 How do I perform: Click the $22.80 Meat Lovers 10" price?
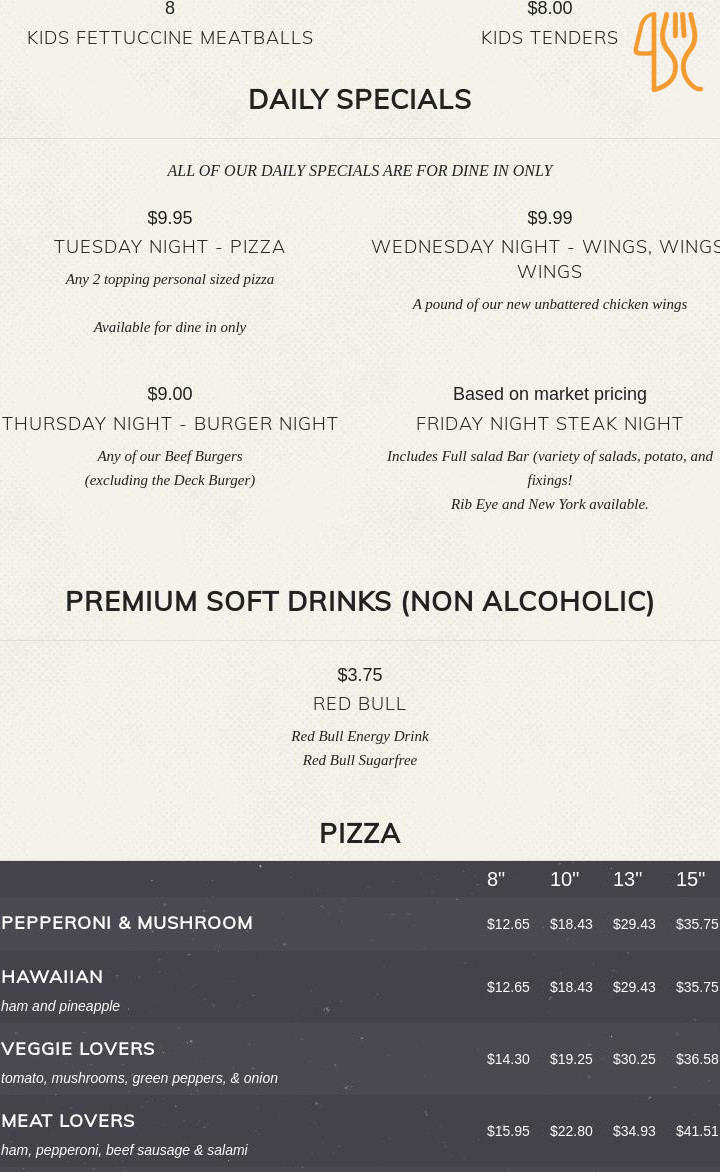click(x=571, y=1131)
